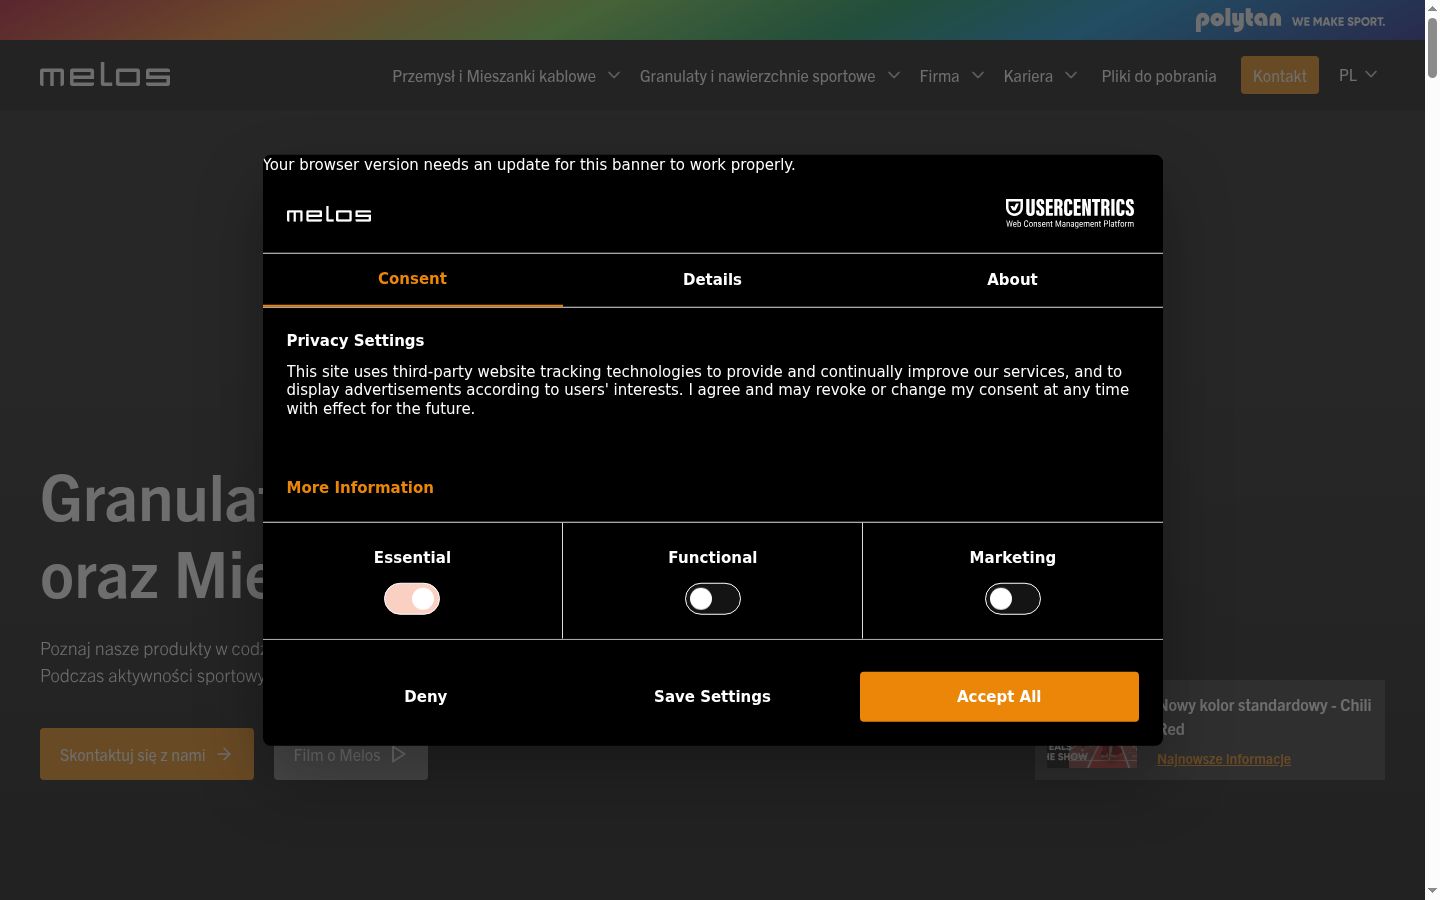Switch to the About tab
Viewport: 1440px width, 900px height.
1012,280
